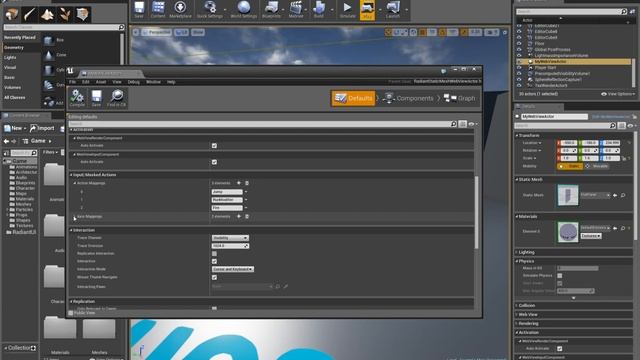Click Import button in Content Browser

(42, 128)
